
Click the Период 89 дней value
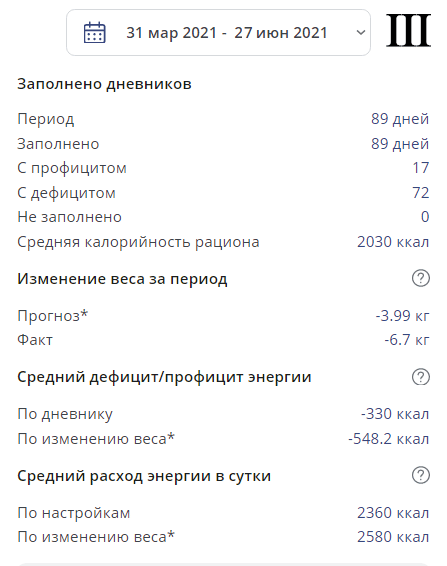(400, 119)
